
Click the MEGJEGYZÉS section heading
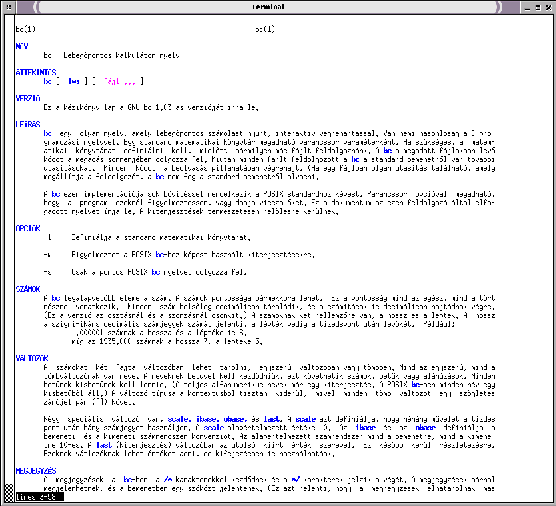36,471
